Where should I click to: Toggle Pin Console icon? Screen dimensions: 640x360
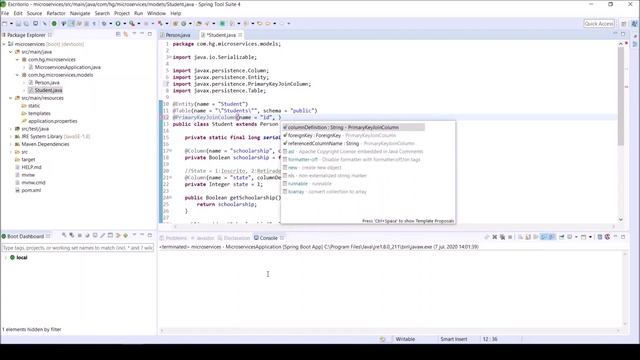coord(562,237)
